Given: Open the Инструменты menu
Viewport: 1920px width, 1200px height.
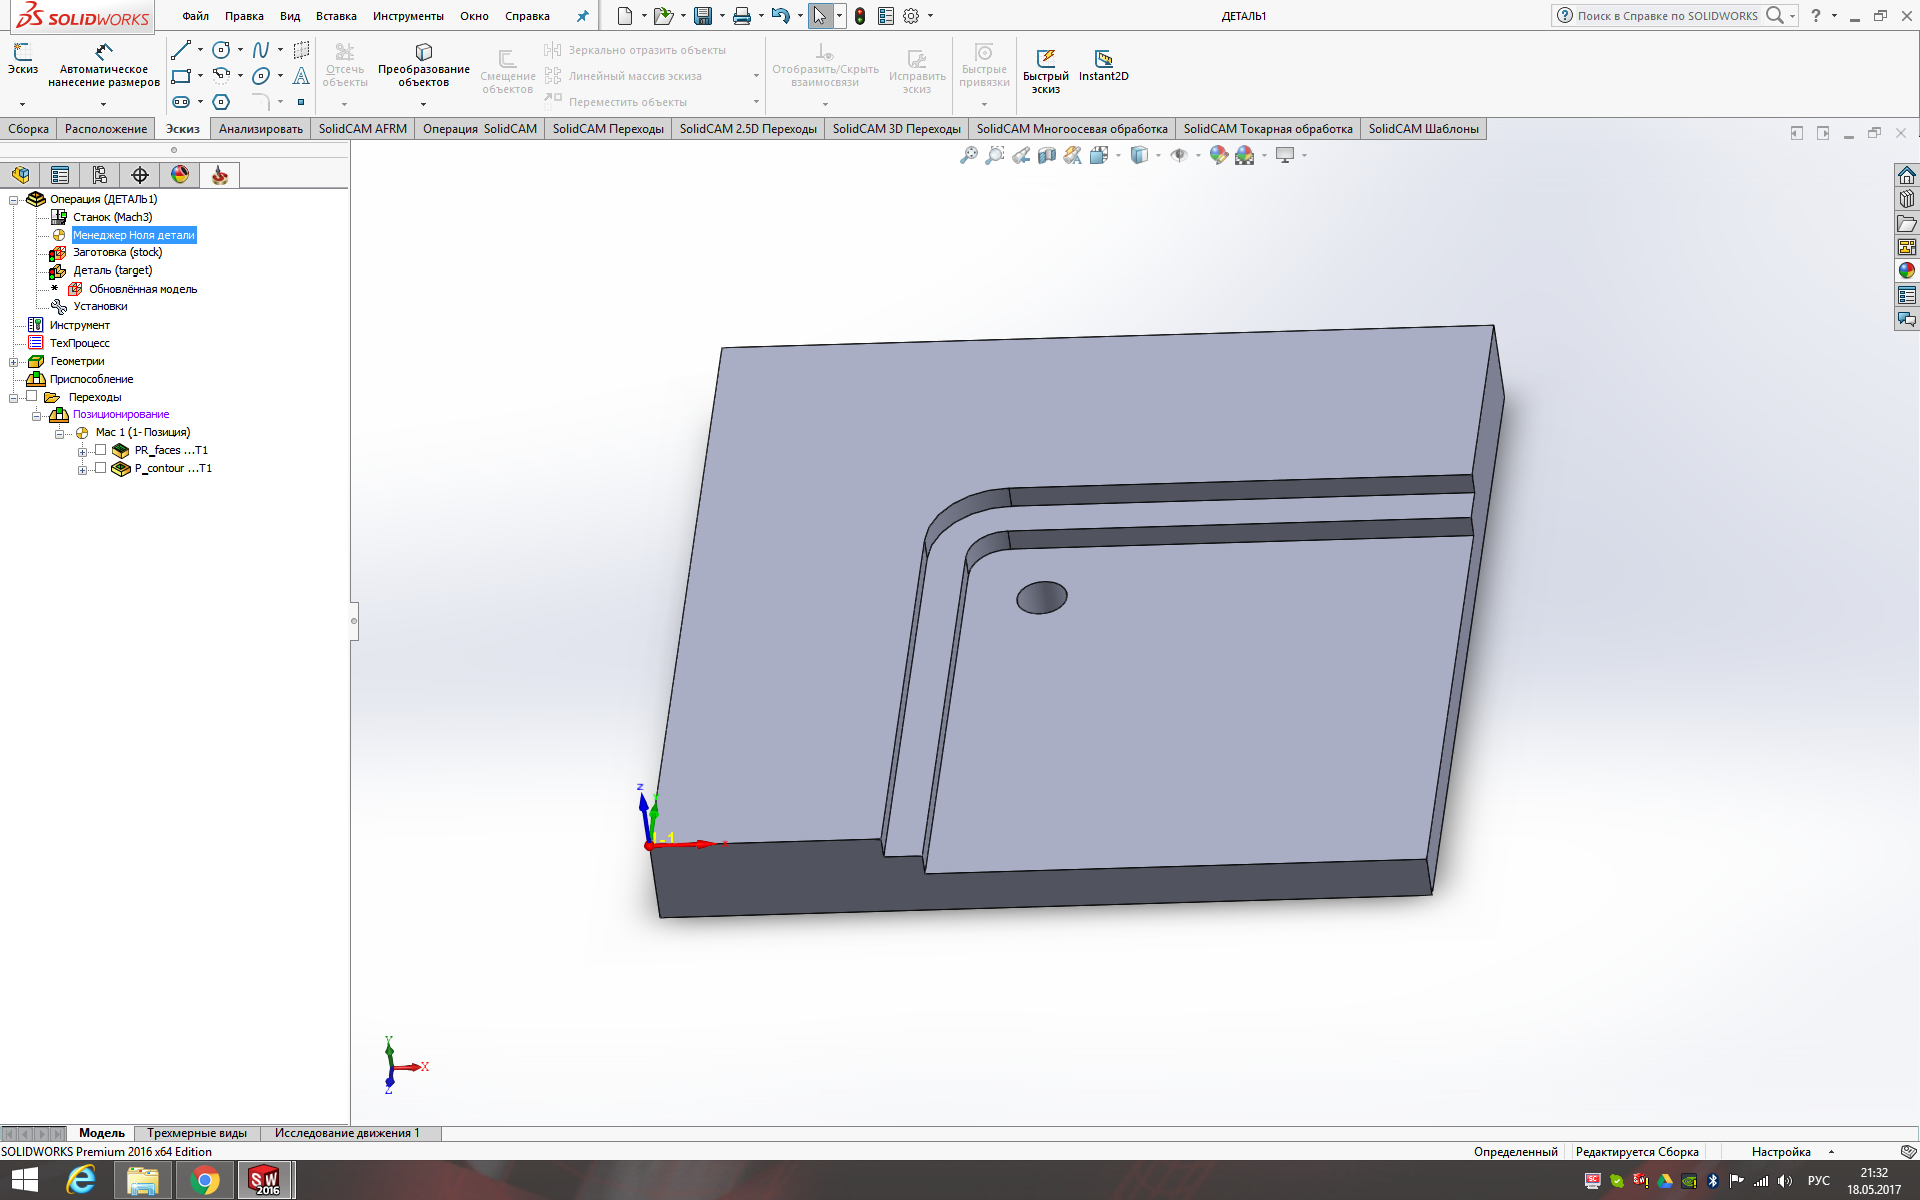Looking at the screenshot, I should [x=408, y=16].
